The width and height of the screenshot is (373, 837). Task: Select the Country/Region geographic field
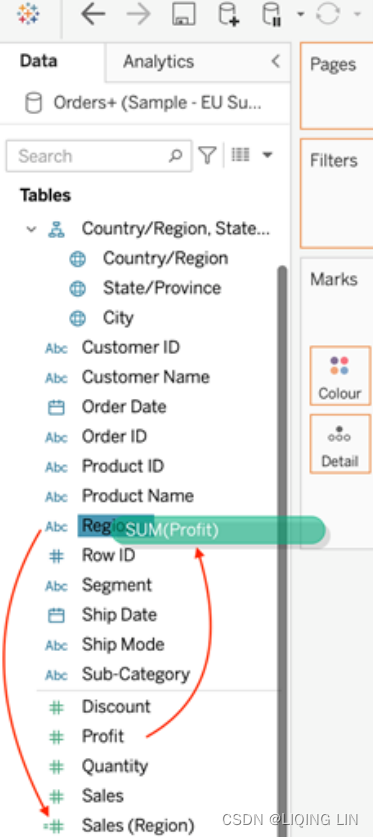[165, 258]
